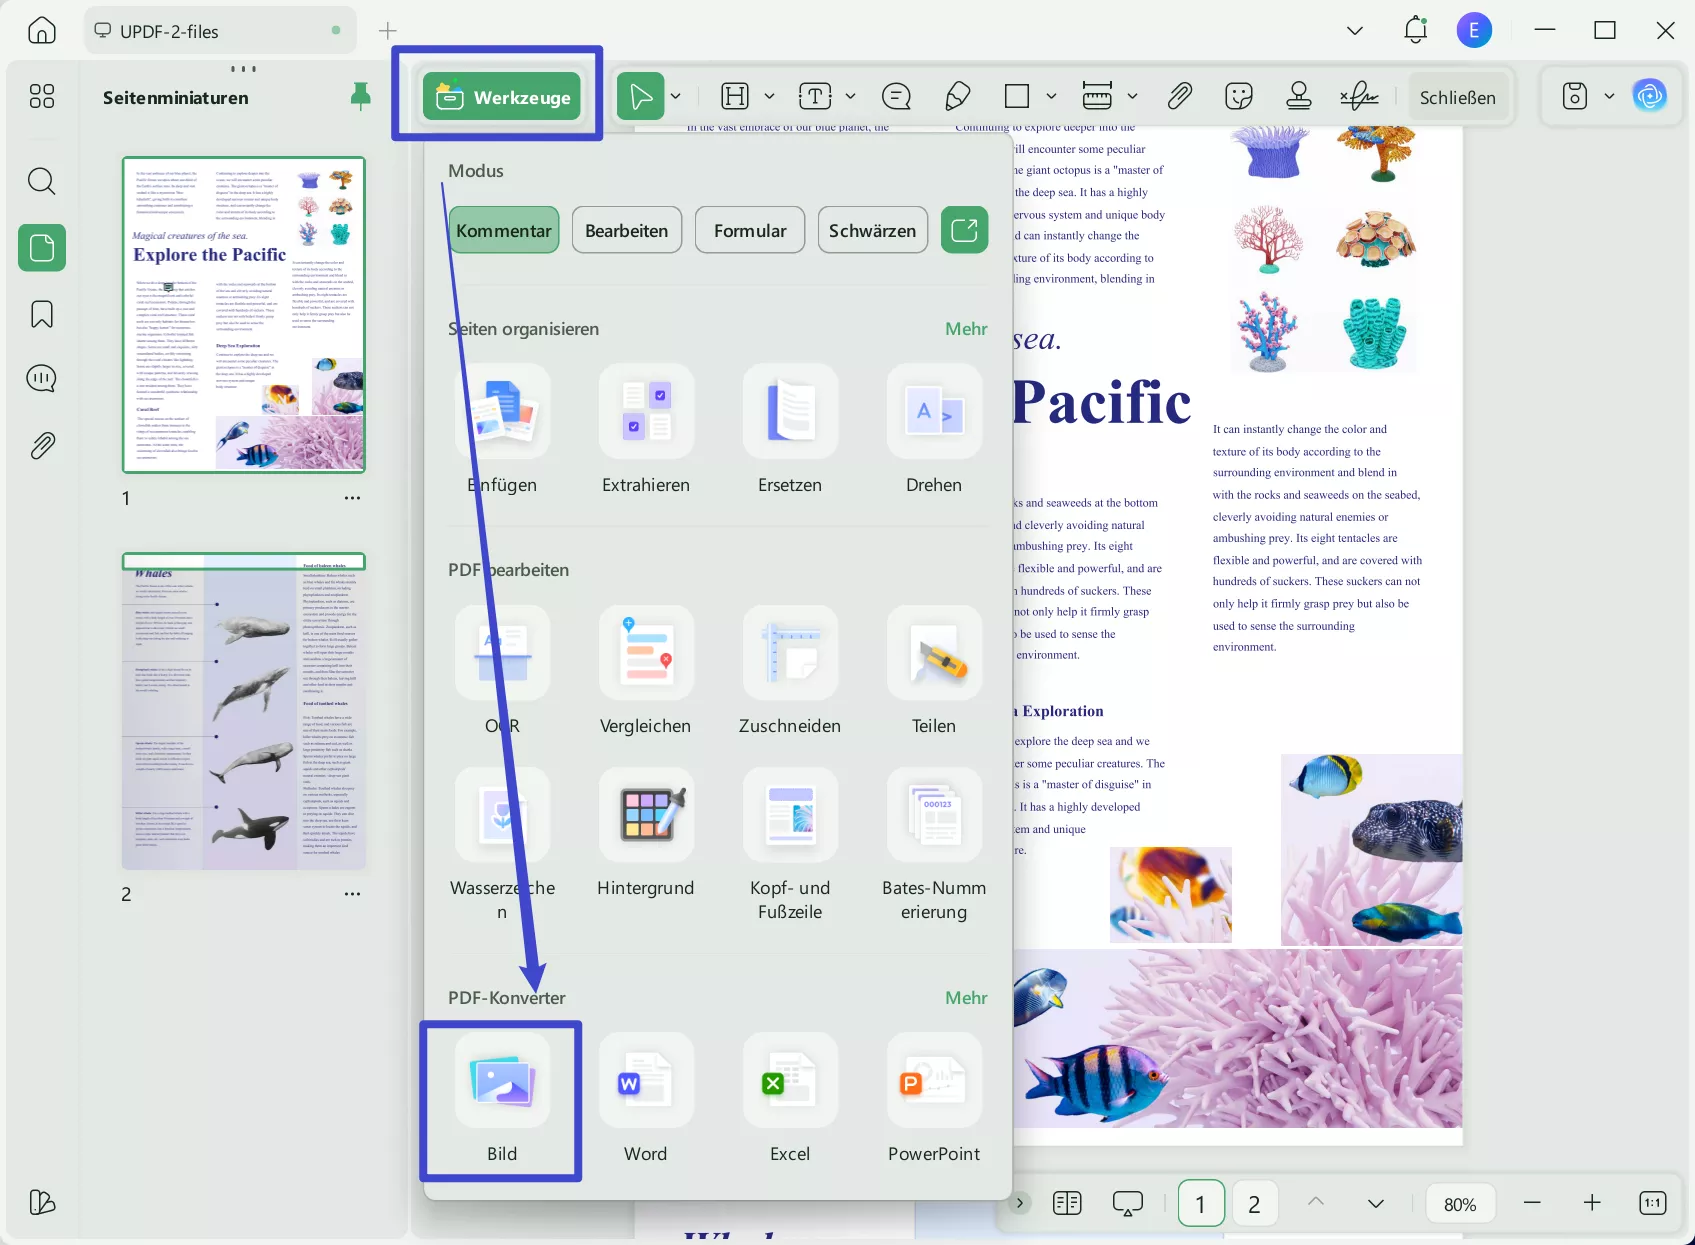
Task: Open the Bates-Nummerierung tool
Action: click(x=934, y=845)
